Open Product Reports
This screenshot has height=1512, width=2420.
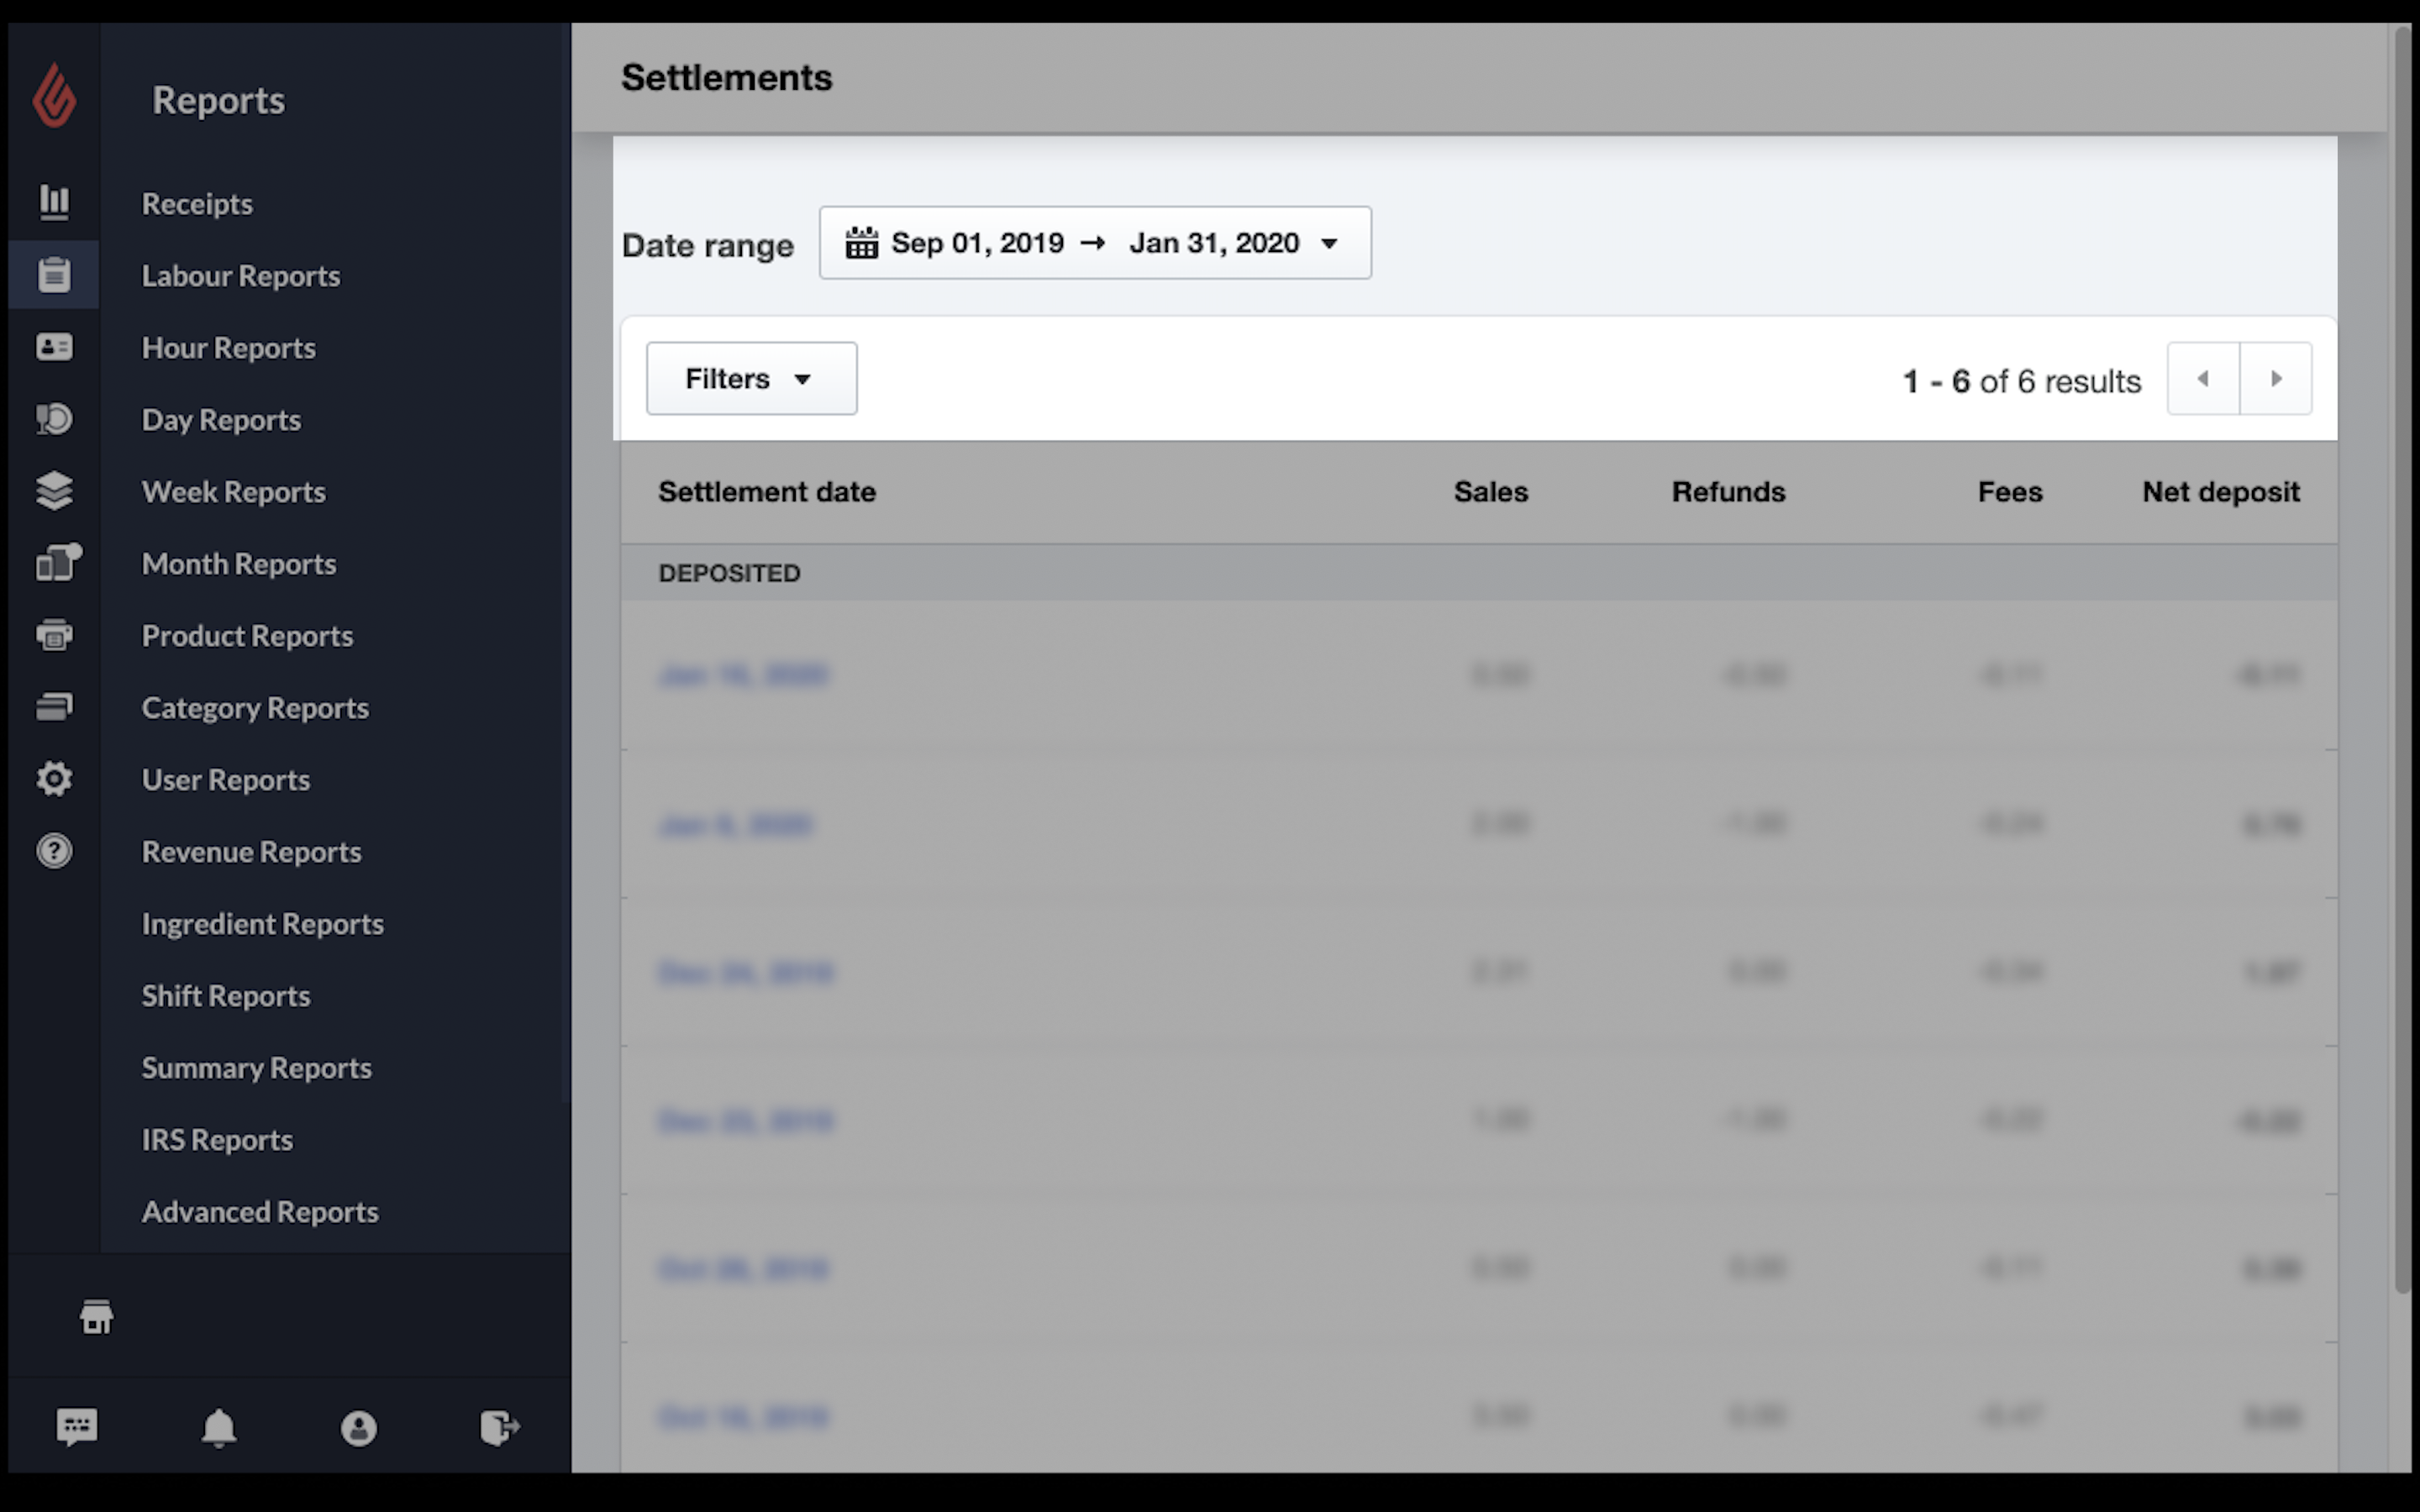click(247, 635)
